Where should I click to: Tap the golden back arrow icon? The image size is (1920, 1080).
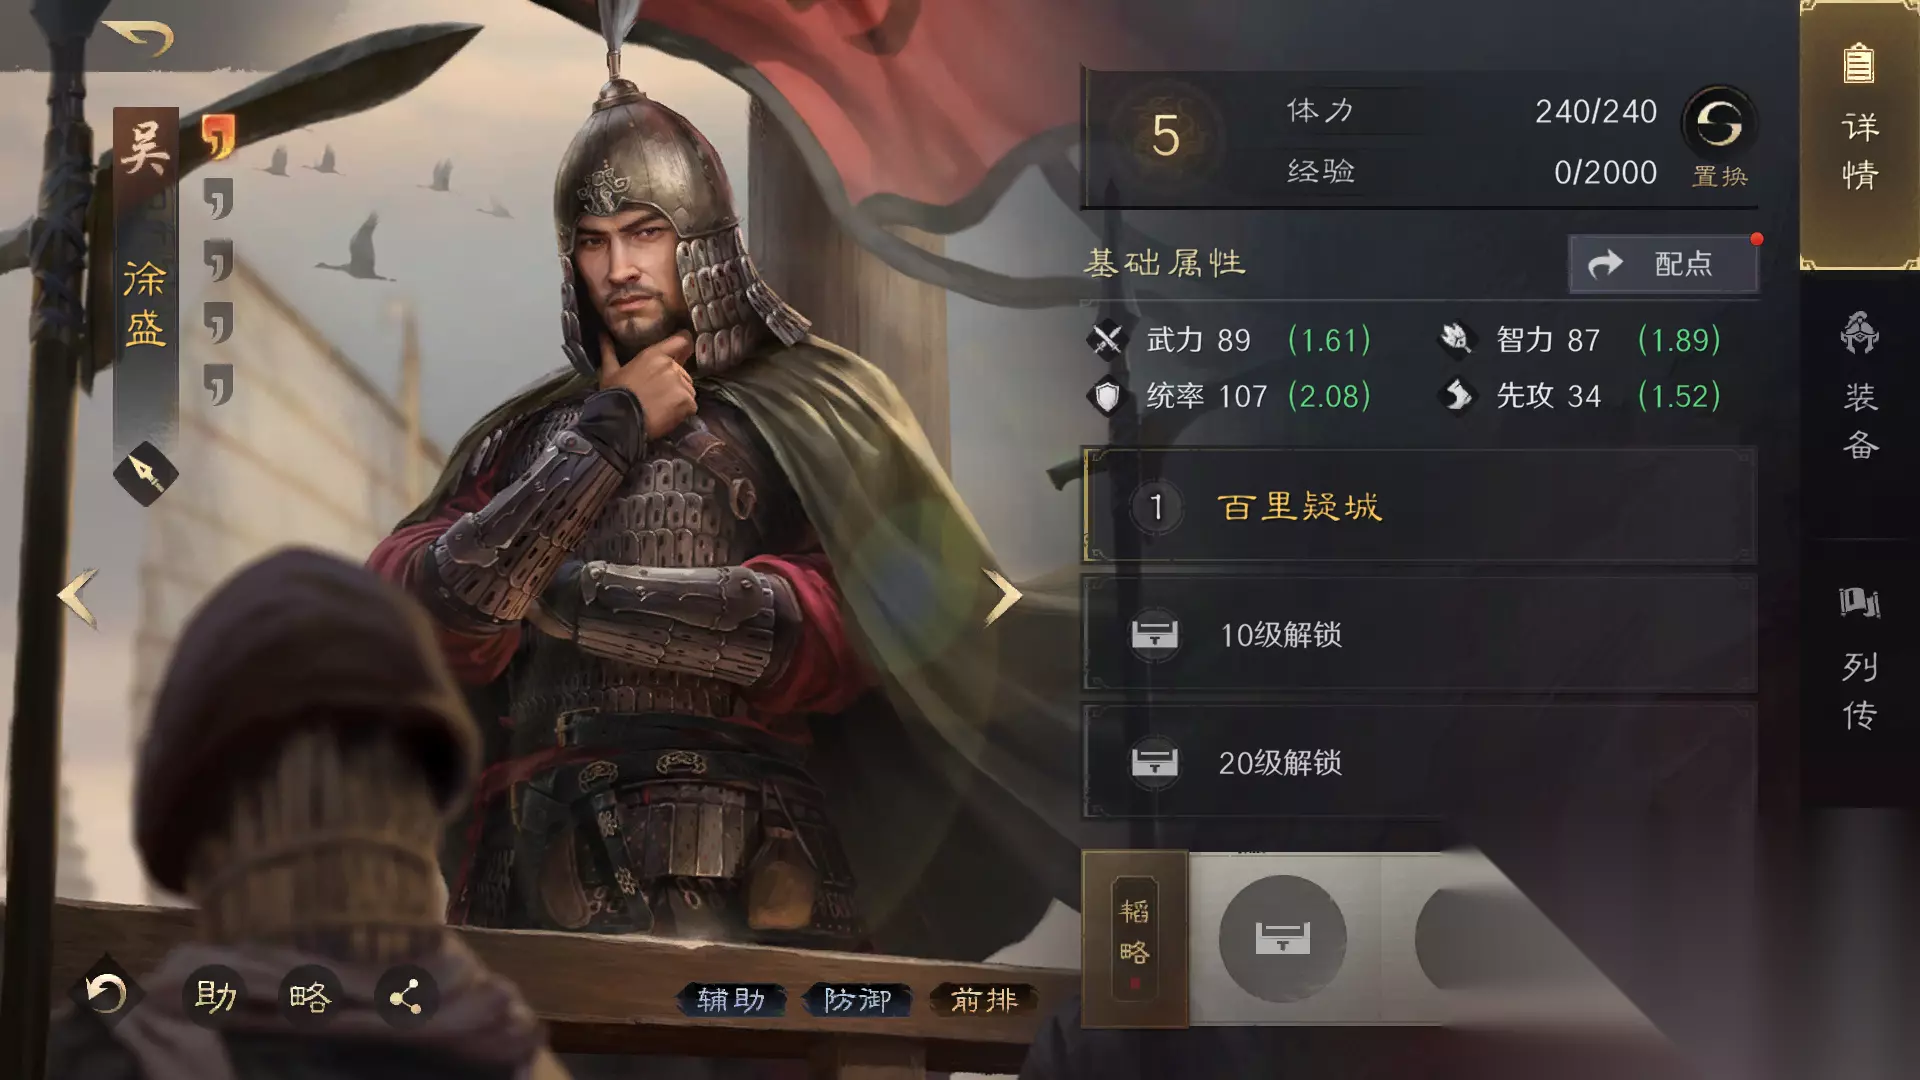coord(139,37)
